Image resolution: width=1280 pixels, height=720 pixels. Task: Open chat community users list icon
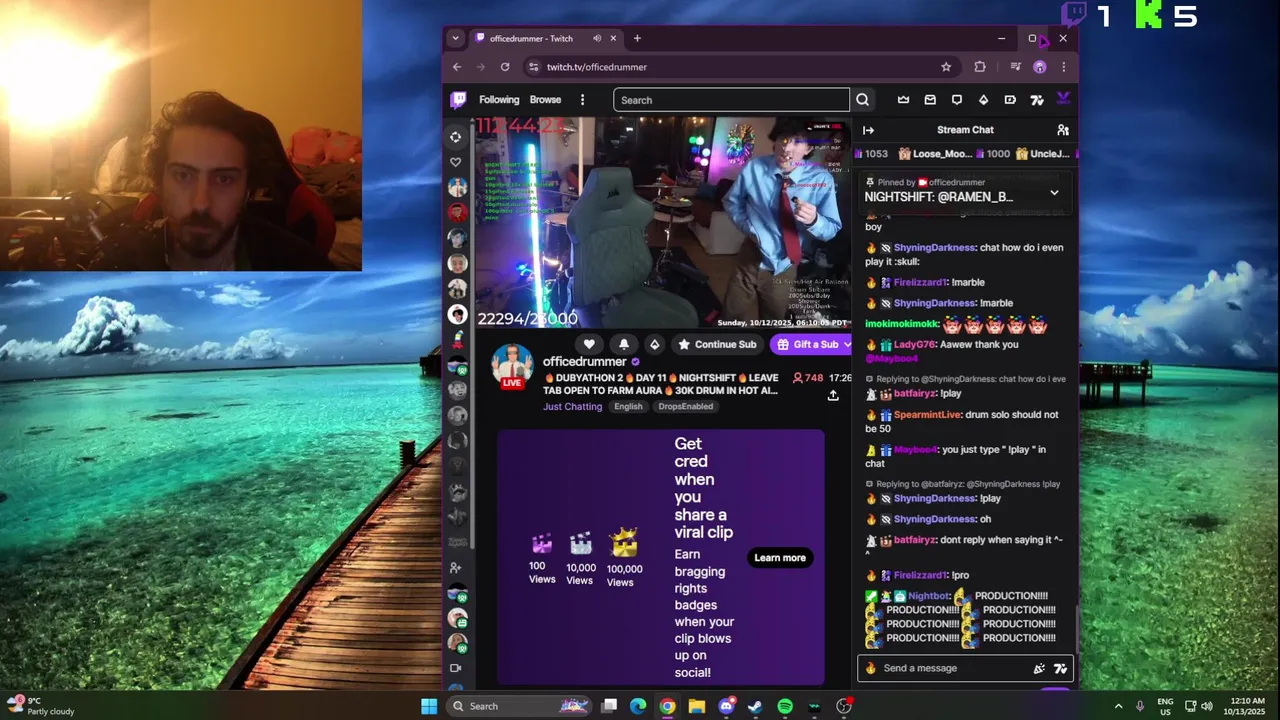click(1063, 130)
